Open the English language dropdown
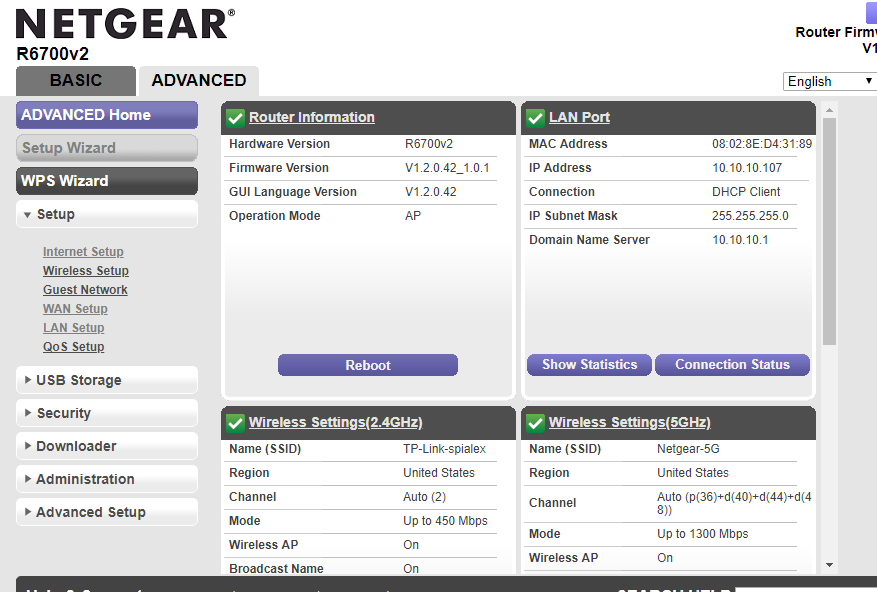877x592 pixels. (x=828, y=80)
